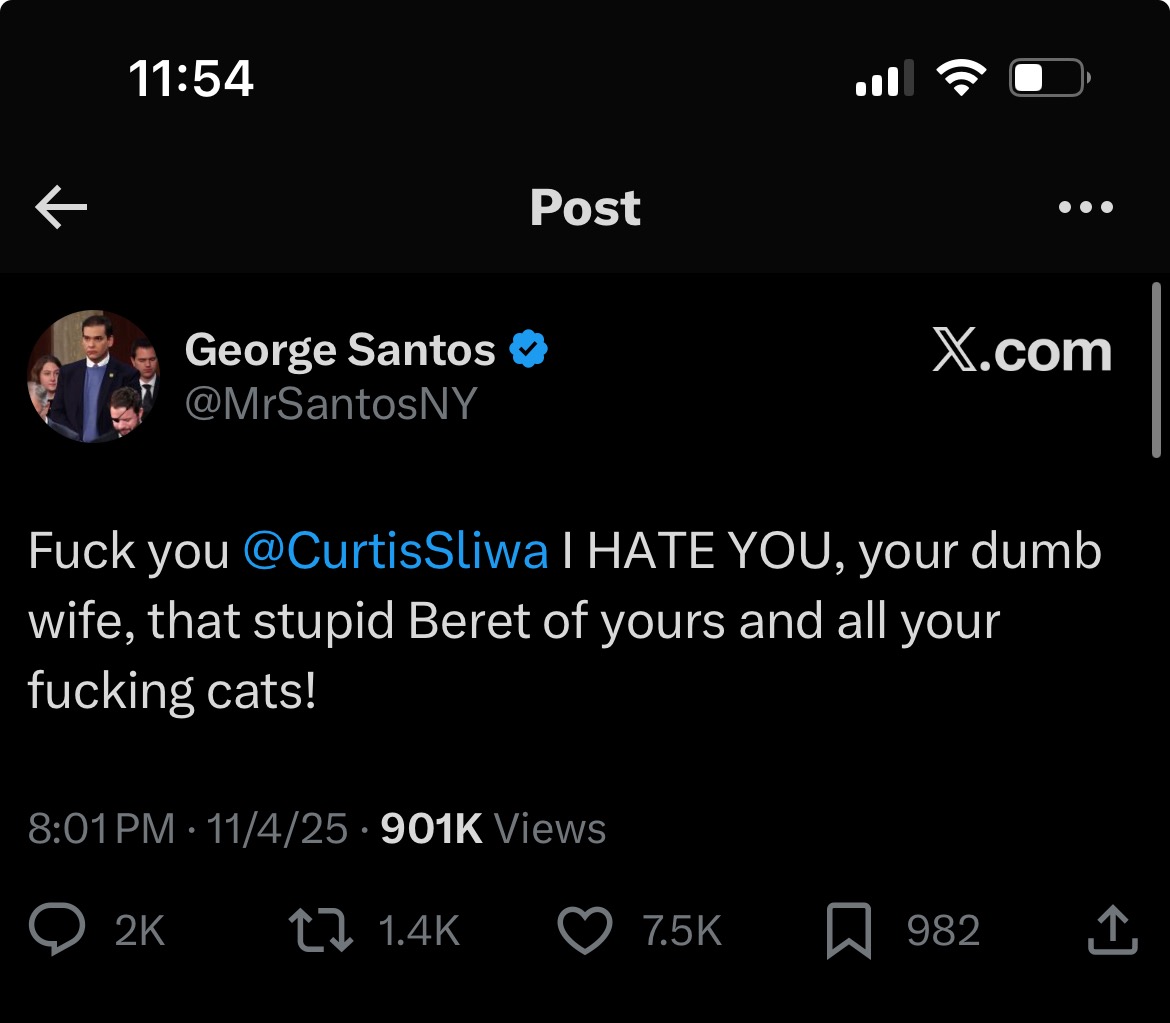Bookmark this post
Image resolution: width=1170 pixels, height=1023 pixels.
tap(849, 931)
